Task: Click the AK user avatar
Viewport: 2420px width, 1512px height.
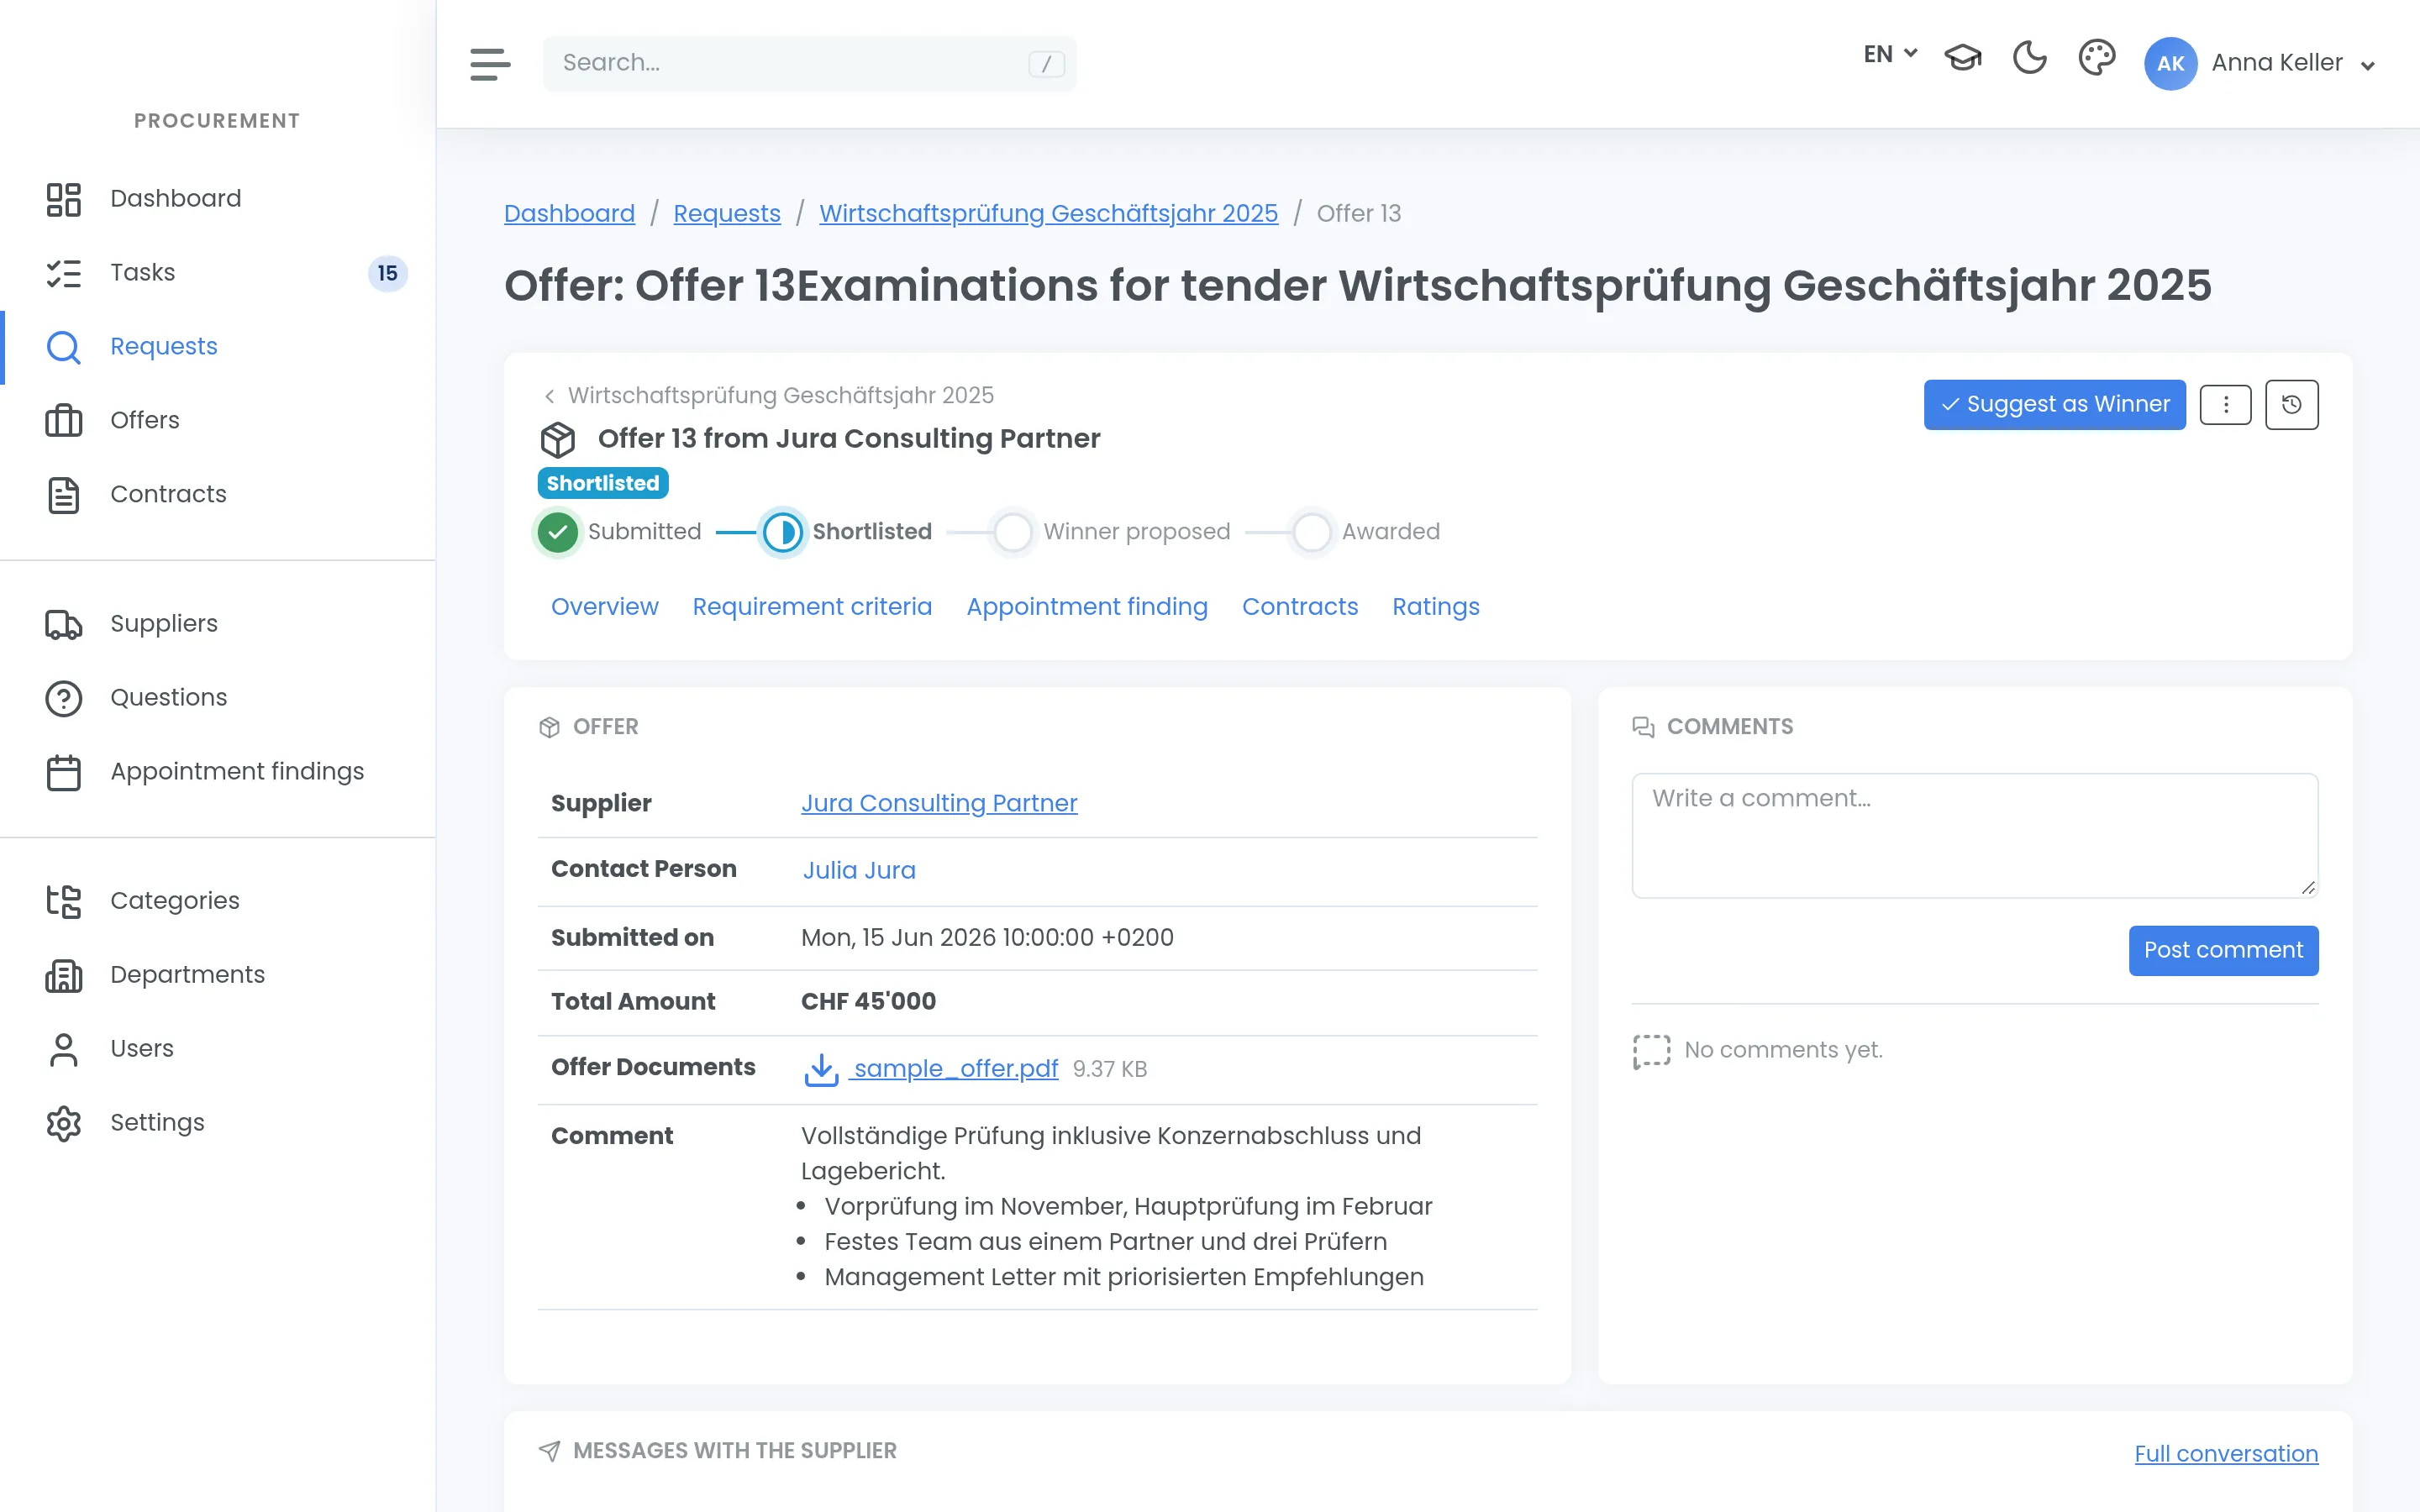Action: 2170,63
